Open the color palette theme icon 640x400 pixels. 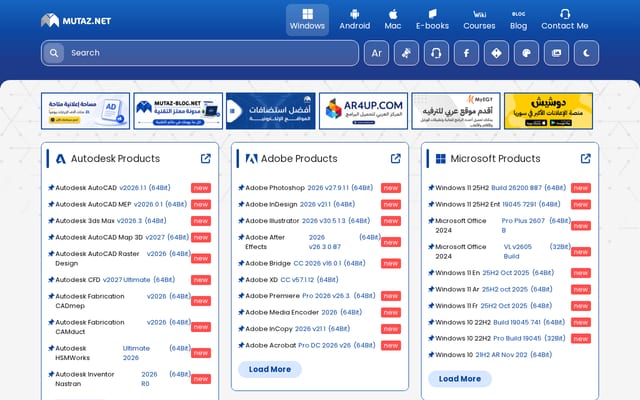(526, 53)
